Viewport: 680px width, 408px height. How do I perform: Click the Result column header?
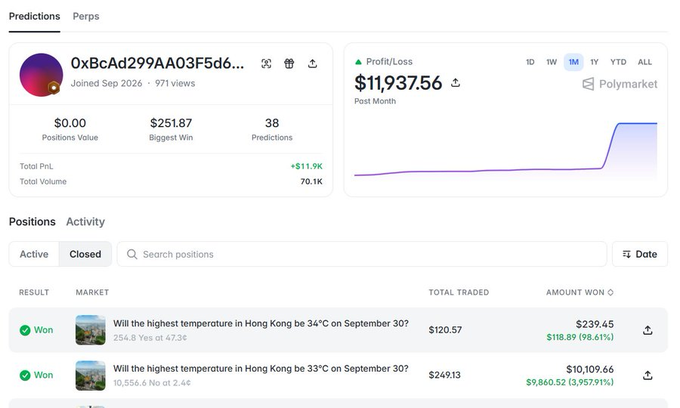pos(34,292)
